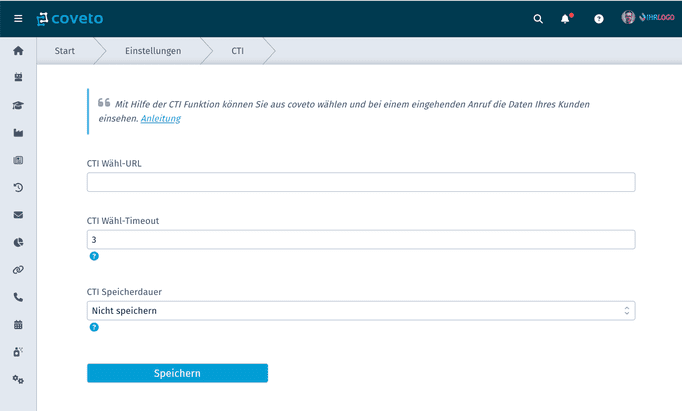Open the history clock sidebar icon
682x411 pixels.
coord(18,187)
